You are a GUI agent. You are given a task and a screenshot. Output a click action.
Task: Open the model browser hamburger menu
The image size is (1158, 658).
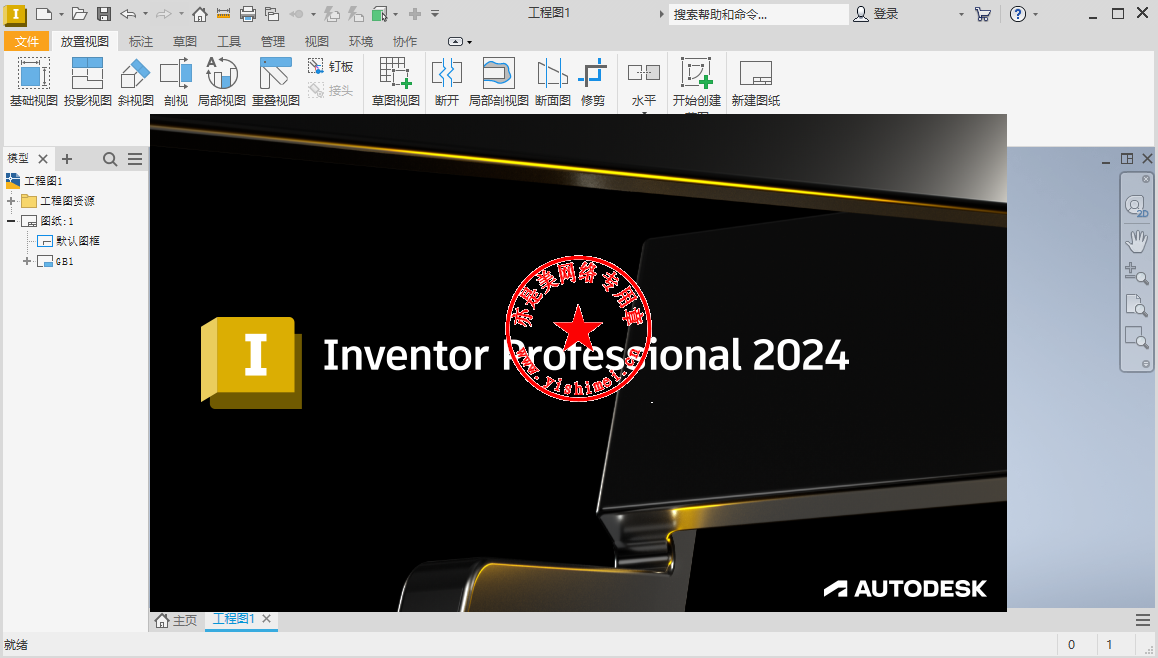tap(134, 159)
